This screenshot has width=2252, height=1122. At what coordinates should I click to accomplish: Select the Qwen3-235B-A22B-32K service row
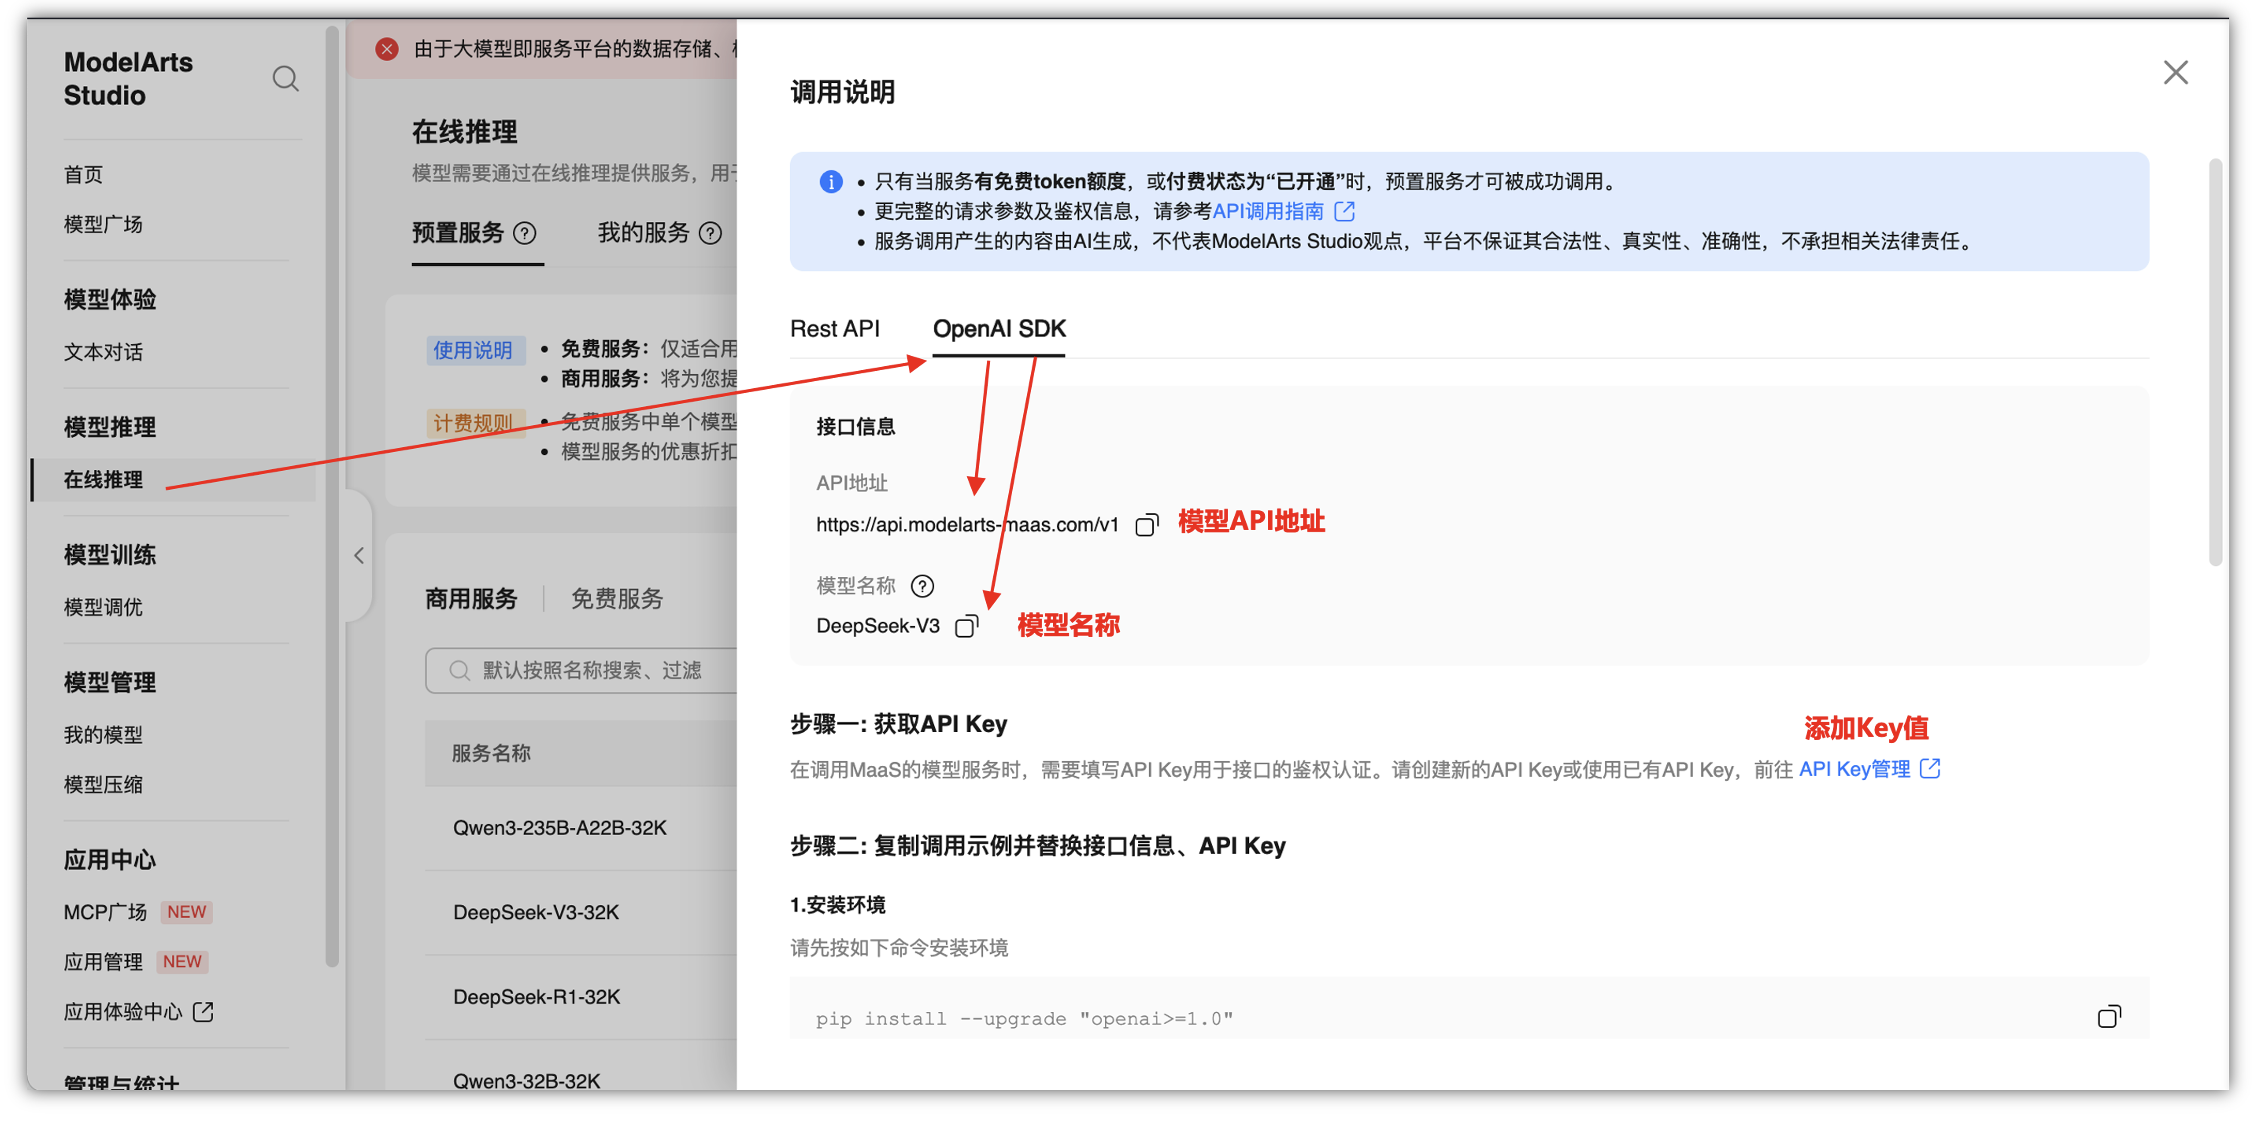[581, 828]
